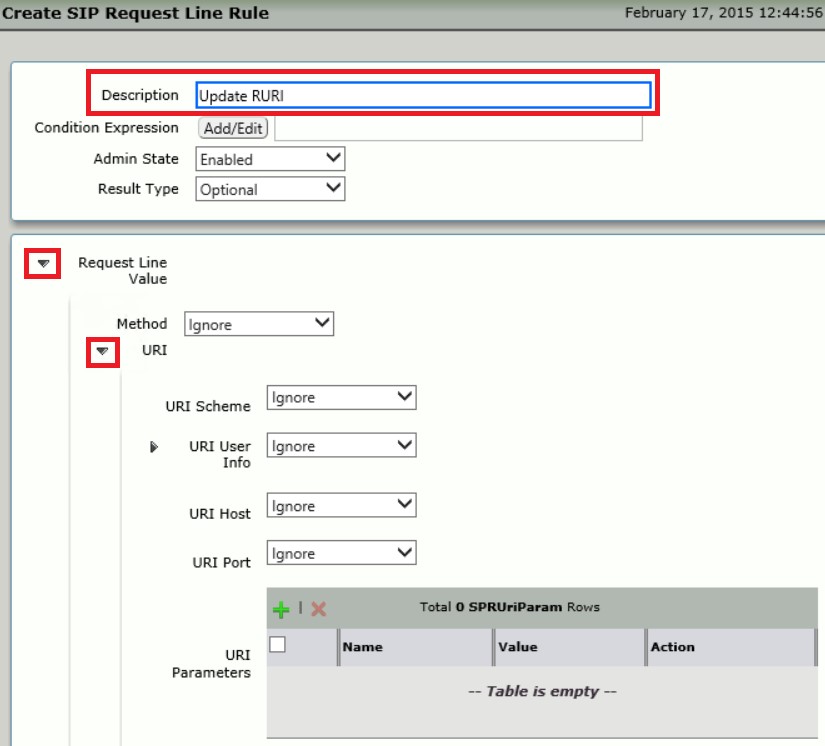
Task: Click the red X delete-row icon
Action: pos(319,608)
